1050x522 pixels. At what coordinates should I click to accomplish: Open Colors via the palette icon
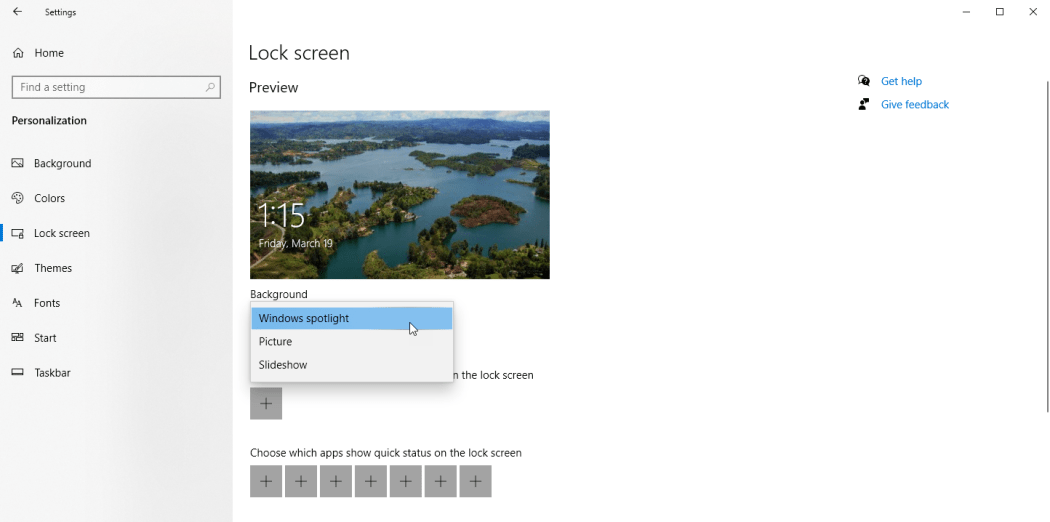point(18,198)
